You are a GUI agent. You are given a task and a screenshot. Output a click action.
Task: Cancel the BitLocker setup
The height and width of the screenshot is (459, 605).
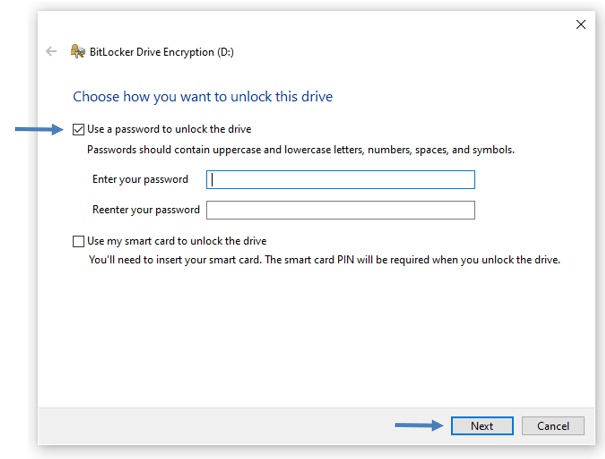point(553,426)
